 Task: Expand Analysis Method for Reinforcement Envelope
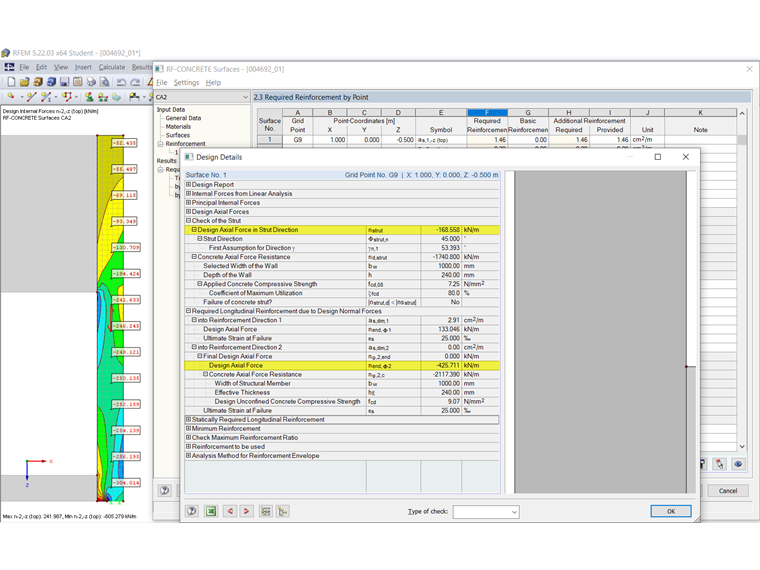189,456
